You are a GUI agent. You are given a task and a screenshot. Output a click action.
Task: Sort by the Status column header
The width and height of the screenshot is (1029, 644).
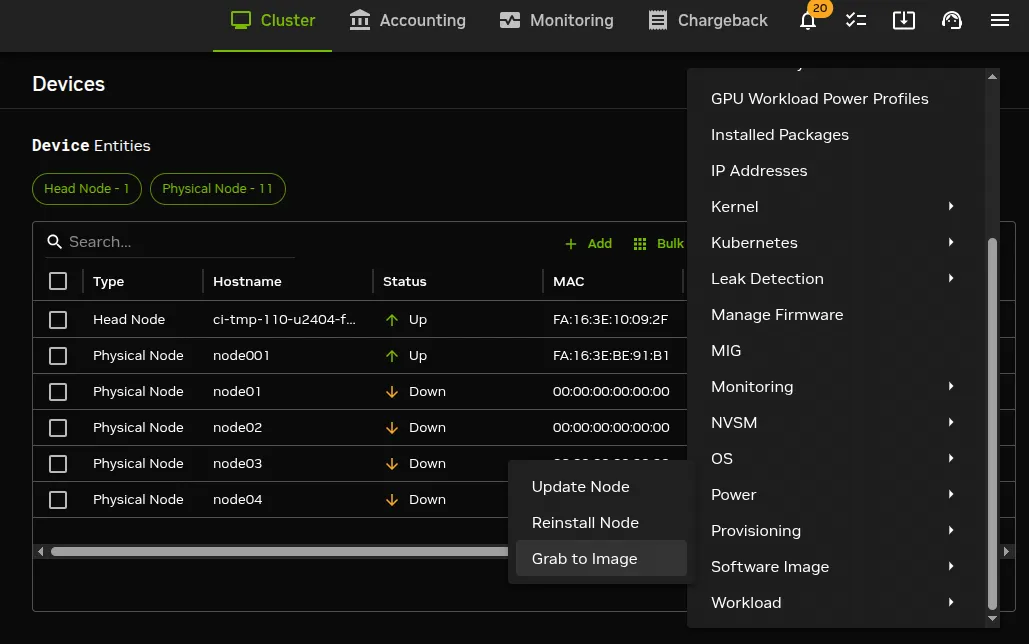pyautogui.click(x=404, y=282)
